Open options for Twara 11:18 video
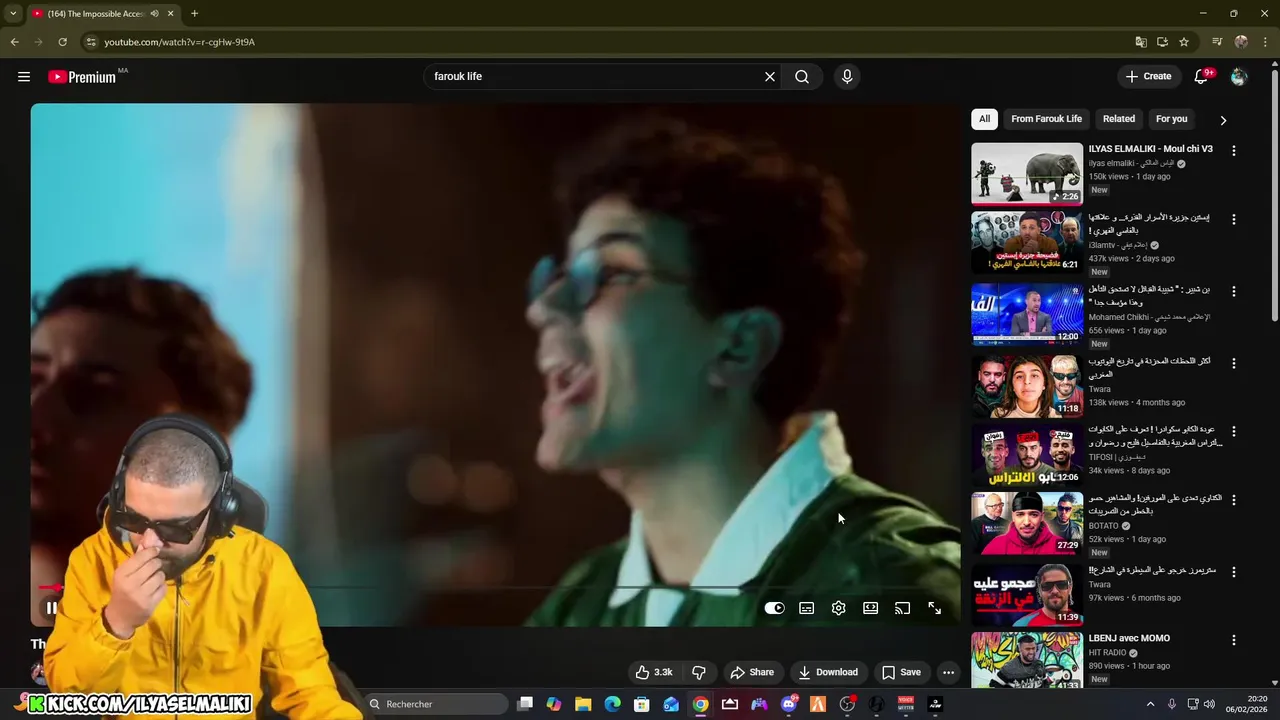 1234,363
